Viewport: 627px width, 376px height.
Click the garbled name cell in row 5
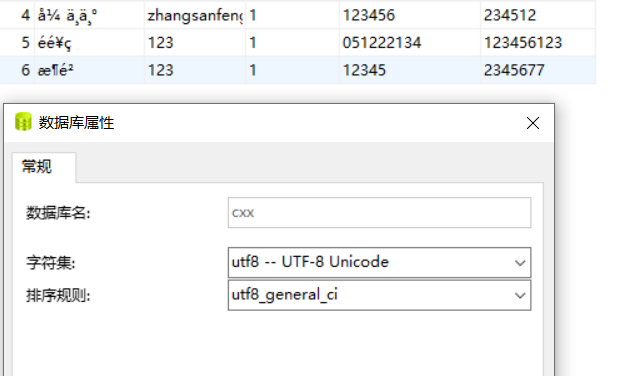[x=90, y=42]
